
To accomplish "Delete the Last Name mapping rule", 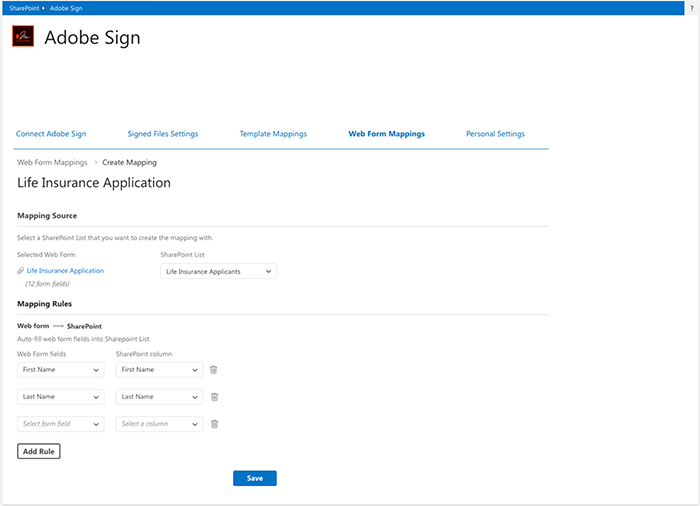I will pos(214,397).
